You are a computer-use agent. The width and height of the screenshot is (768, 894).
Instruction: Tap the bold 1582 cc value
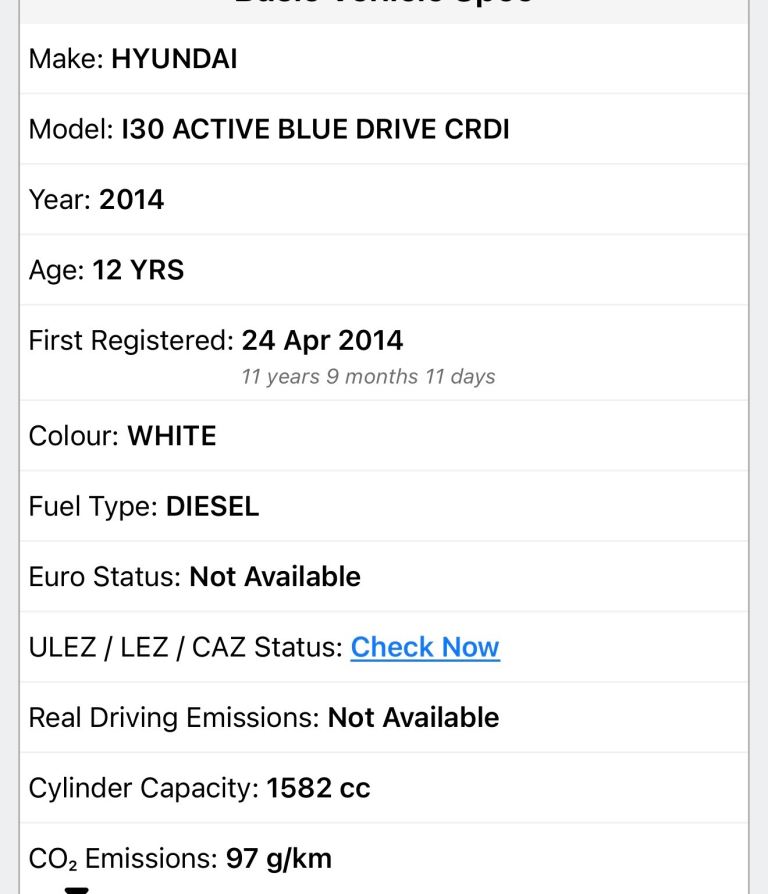tap(318, 788)
